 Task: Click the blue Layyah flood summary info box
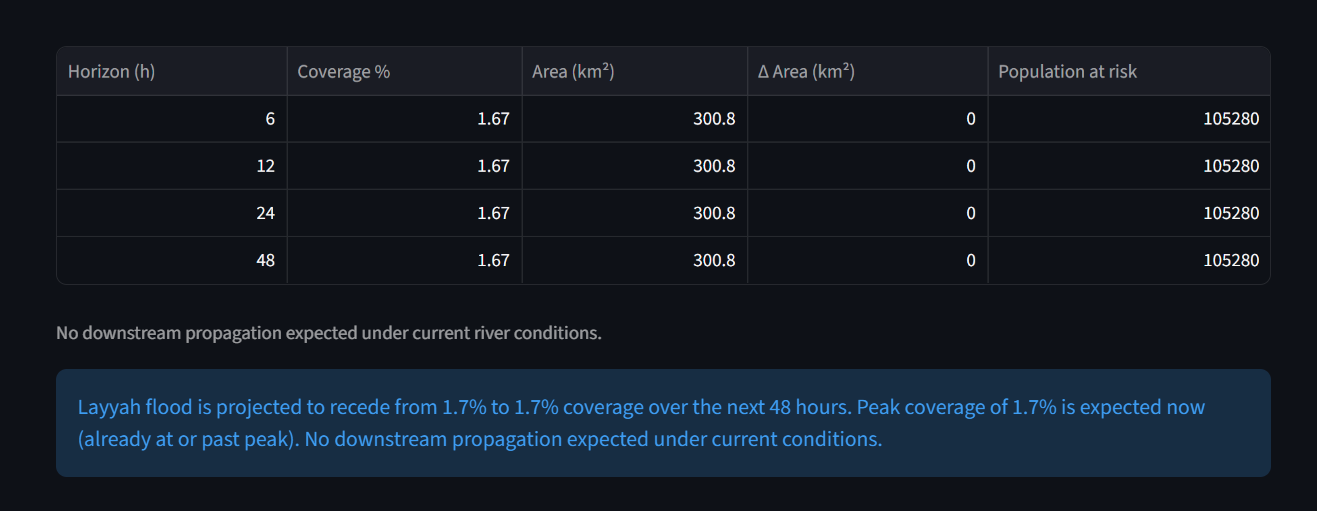pyautogui.click(x=663, y=423)
